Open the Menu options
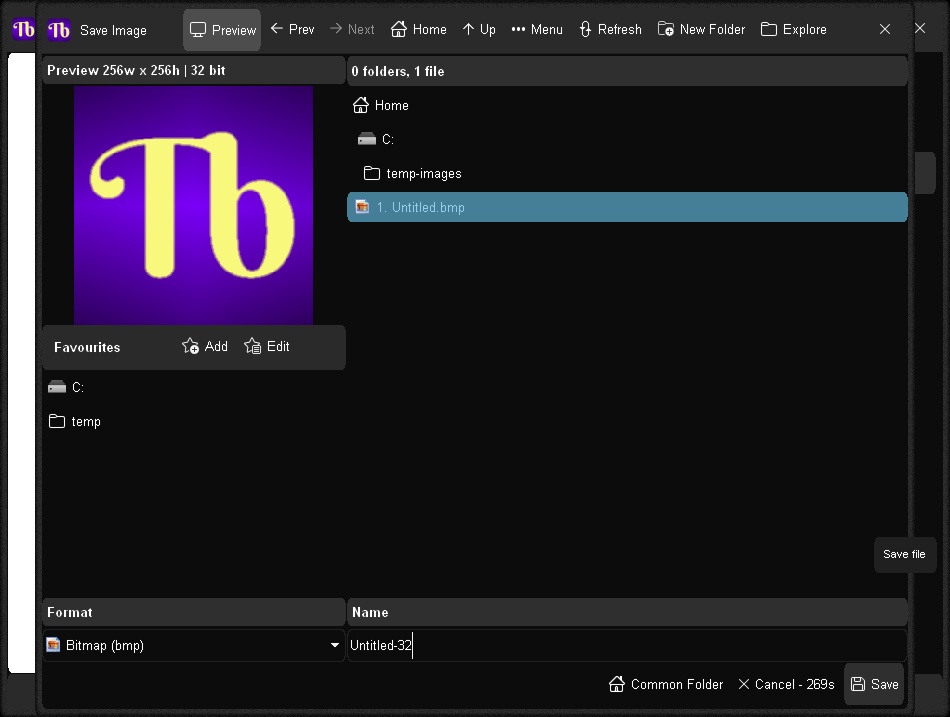This screenshot has width=950, height=717. tap(537, 29)
